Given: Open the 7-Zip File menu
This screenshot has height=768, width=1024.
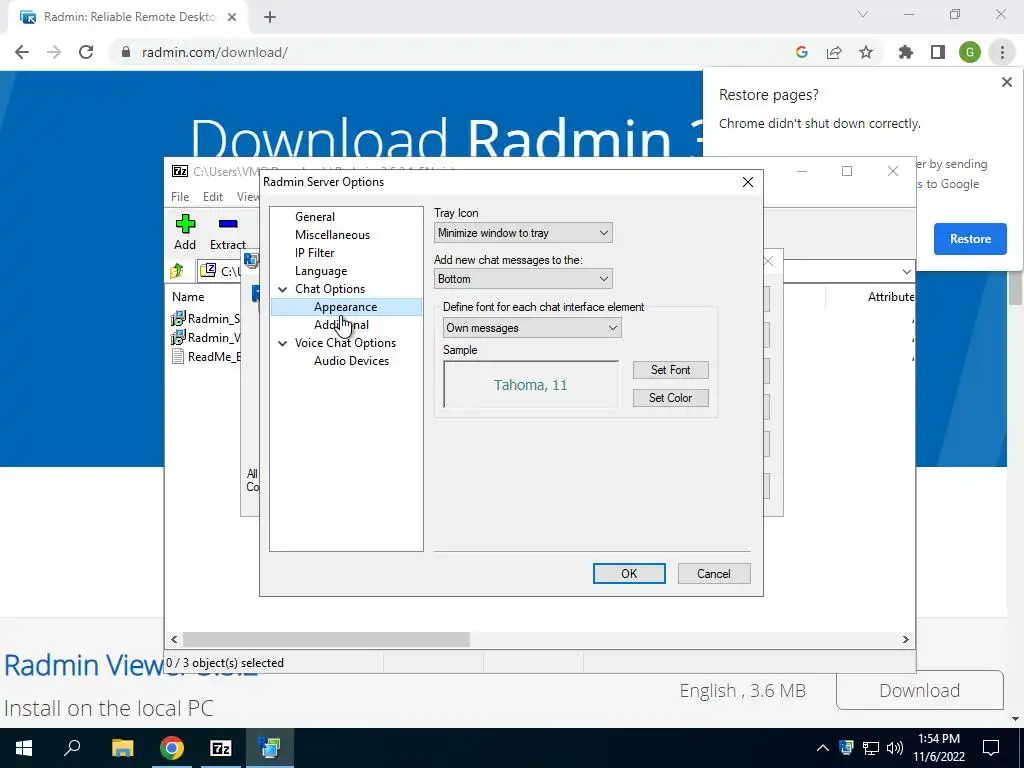Looking at the screenshot, I should point(180,197).
